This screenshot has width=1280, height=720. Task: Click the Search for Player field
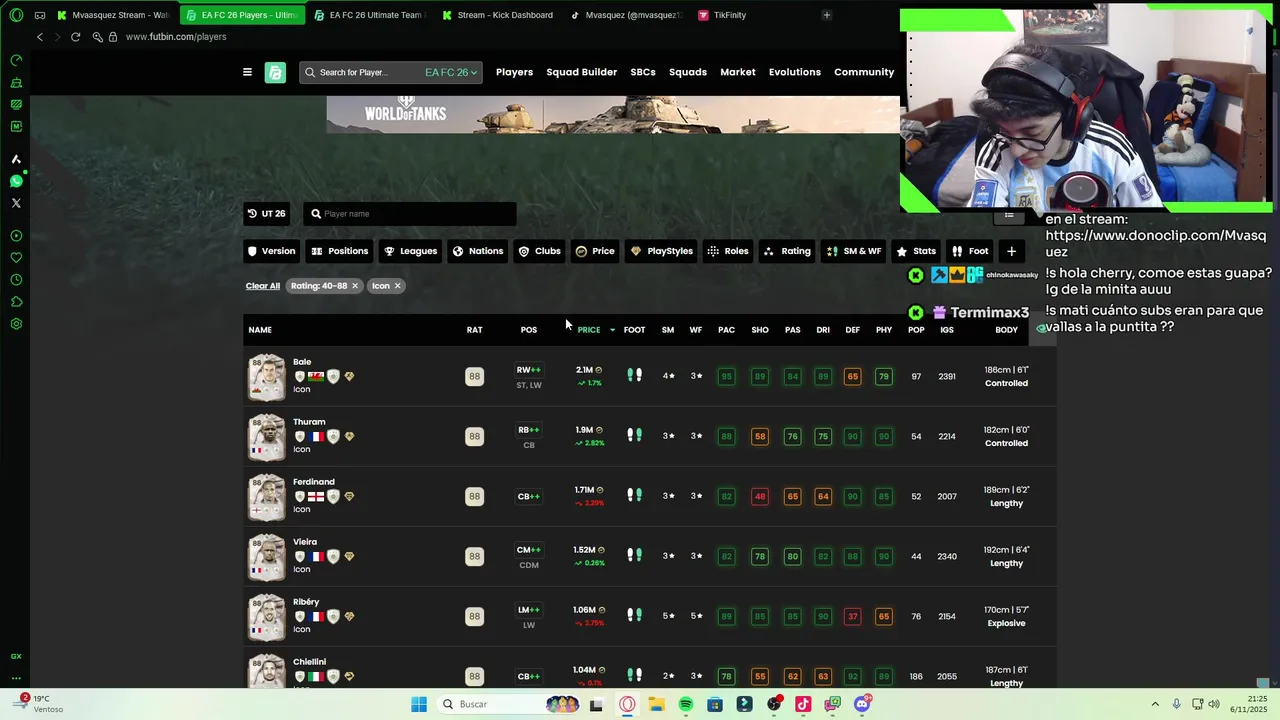[x=360, y=72]
